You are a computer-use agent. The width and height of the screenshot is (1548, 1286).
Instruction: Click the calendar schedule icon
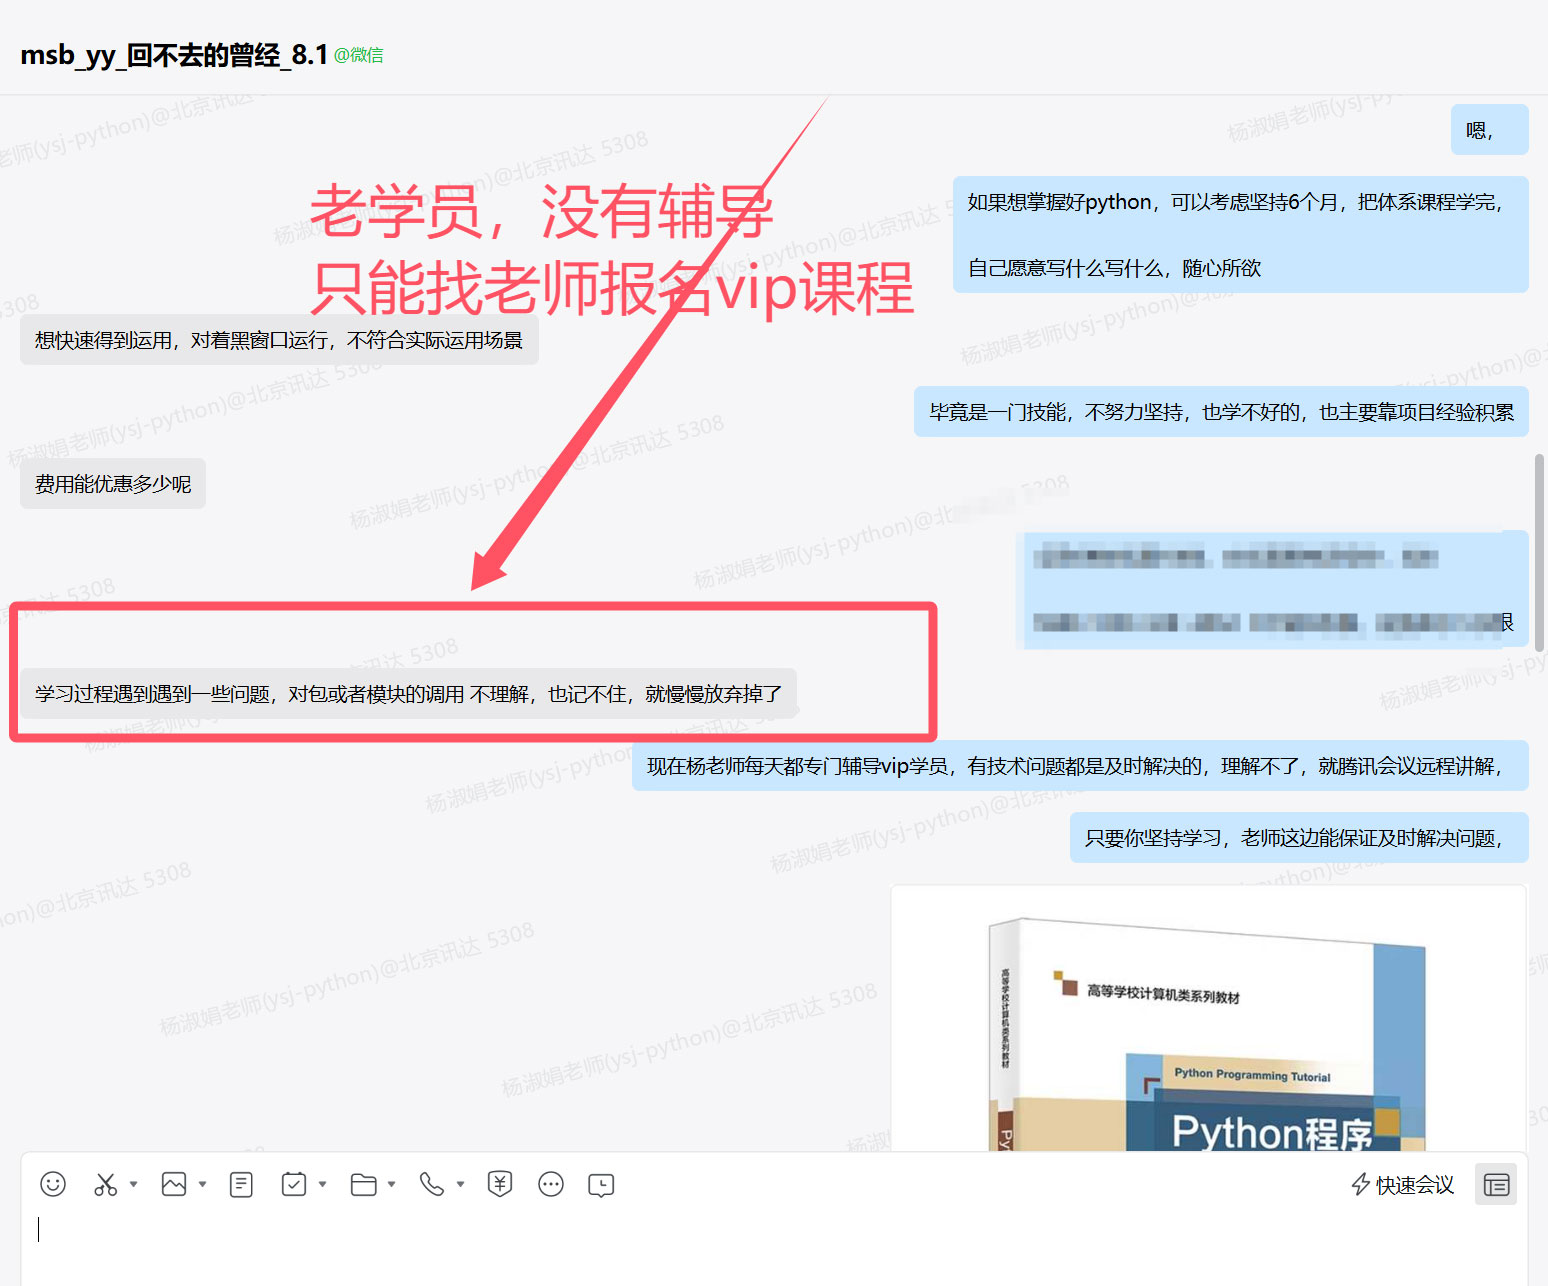(294, 1184)
